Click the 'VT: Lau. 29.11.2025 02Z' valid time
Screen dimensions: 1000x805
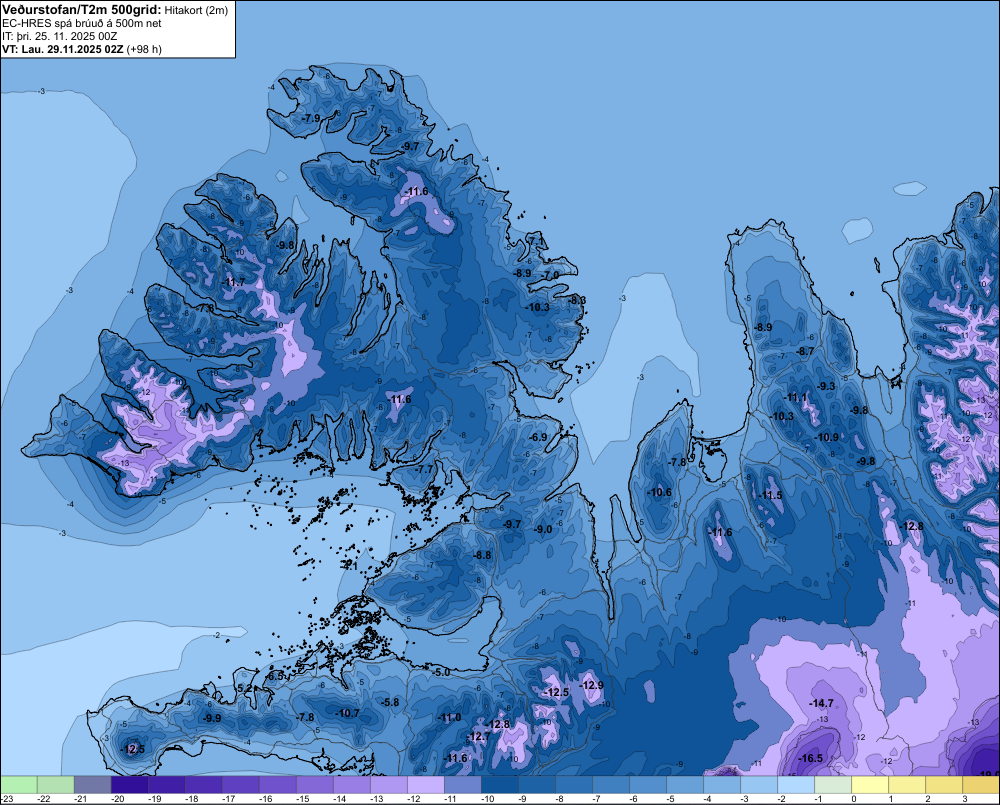coord(62,49)
